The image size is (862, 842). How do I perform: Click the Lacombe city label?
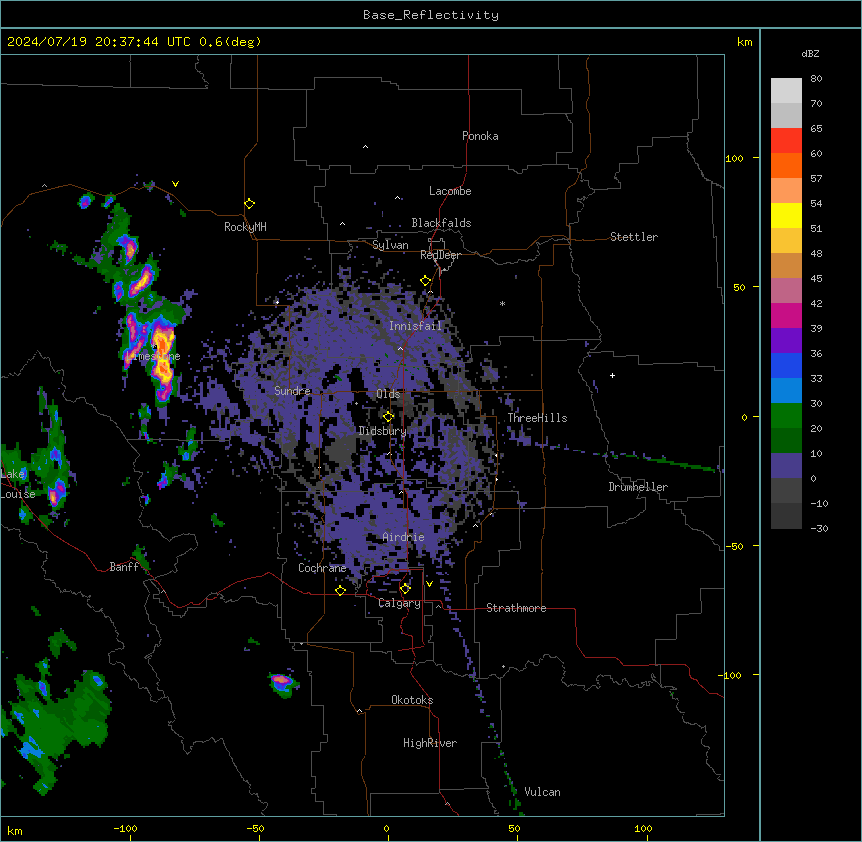point(450,191)
